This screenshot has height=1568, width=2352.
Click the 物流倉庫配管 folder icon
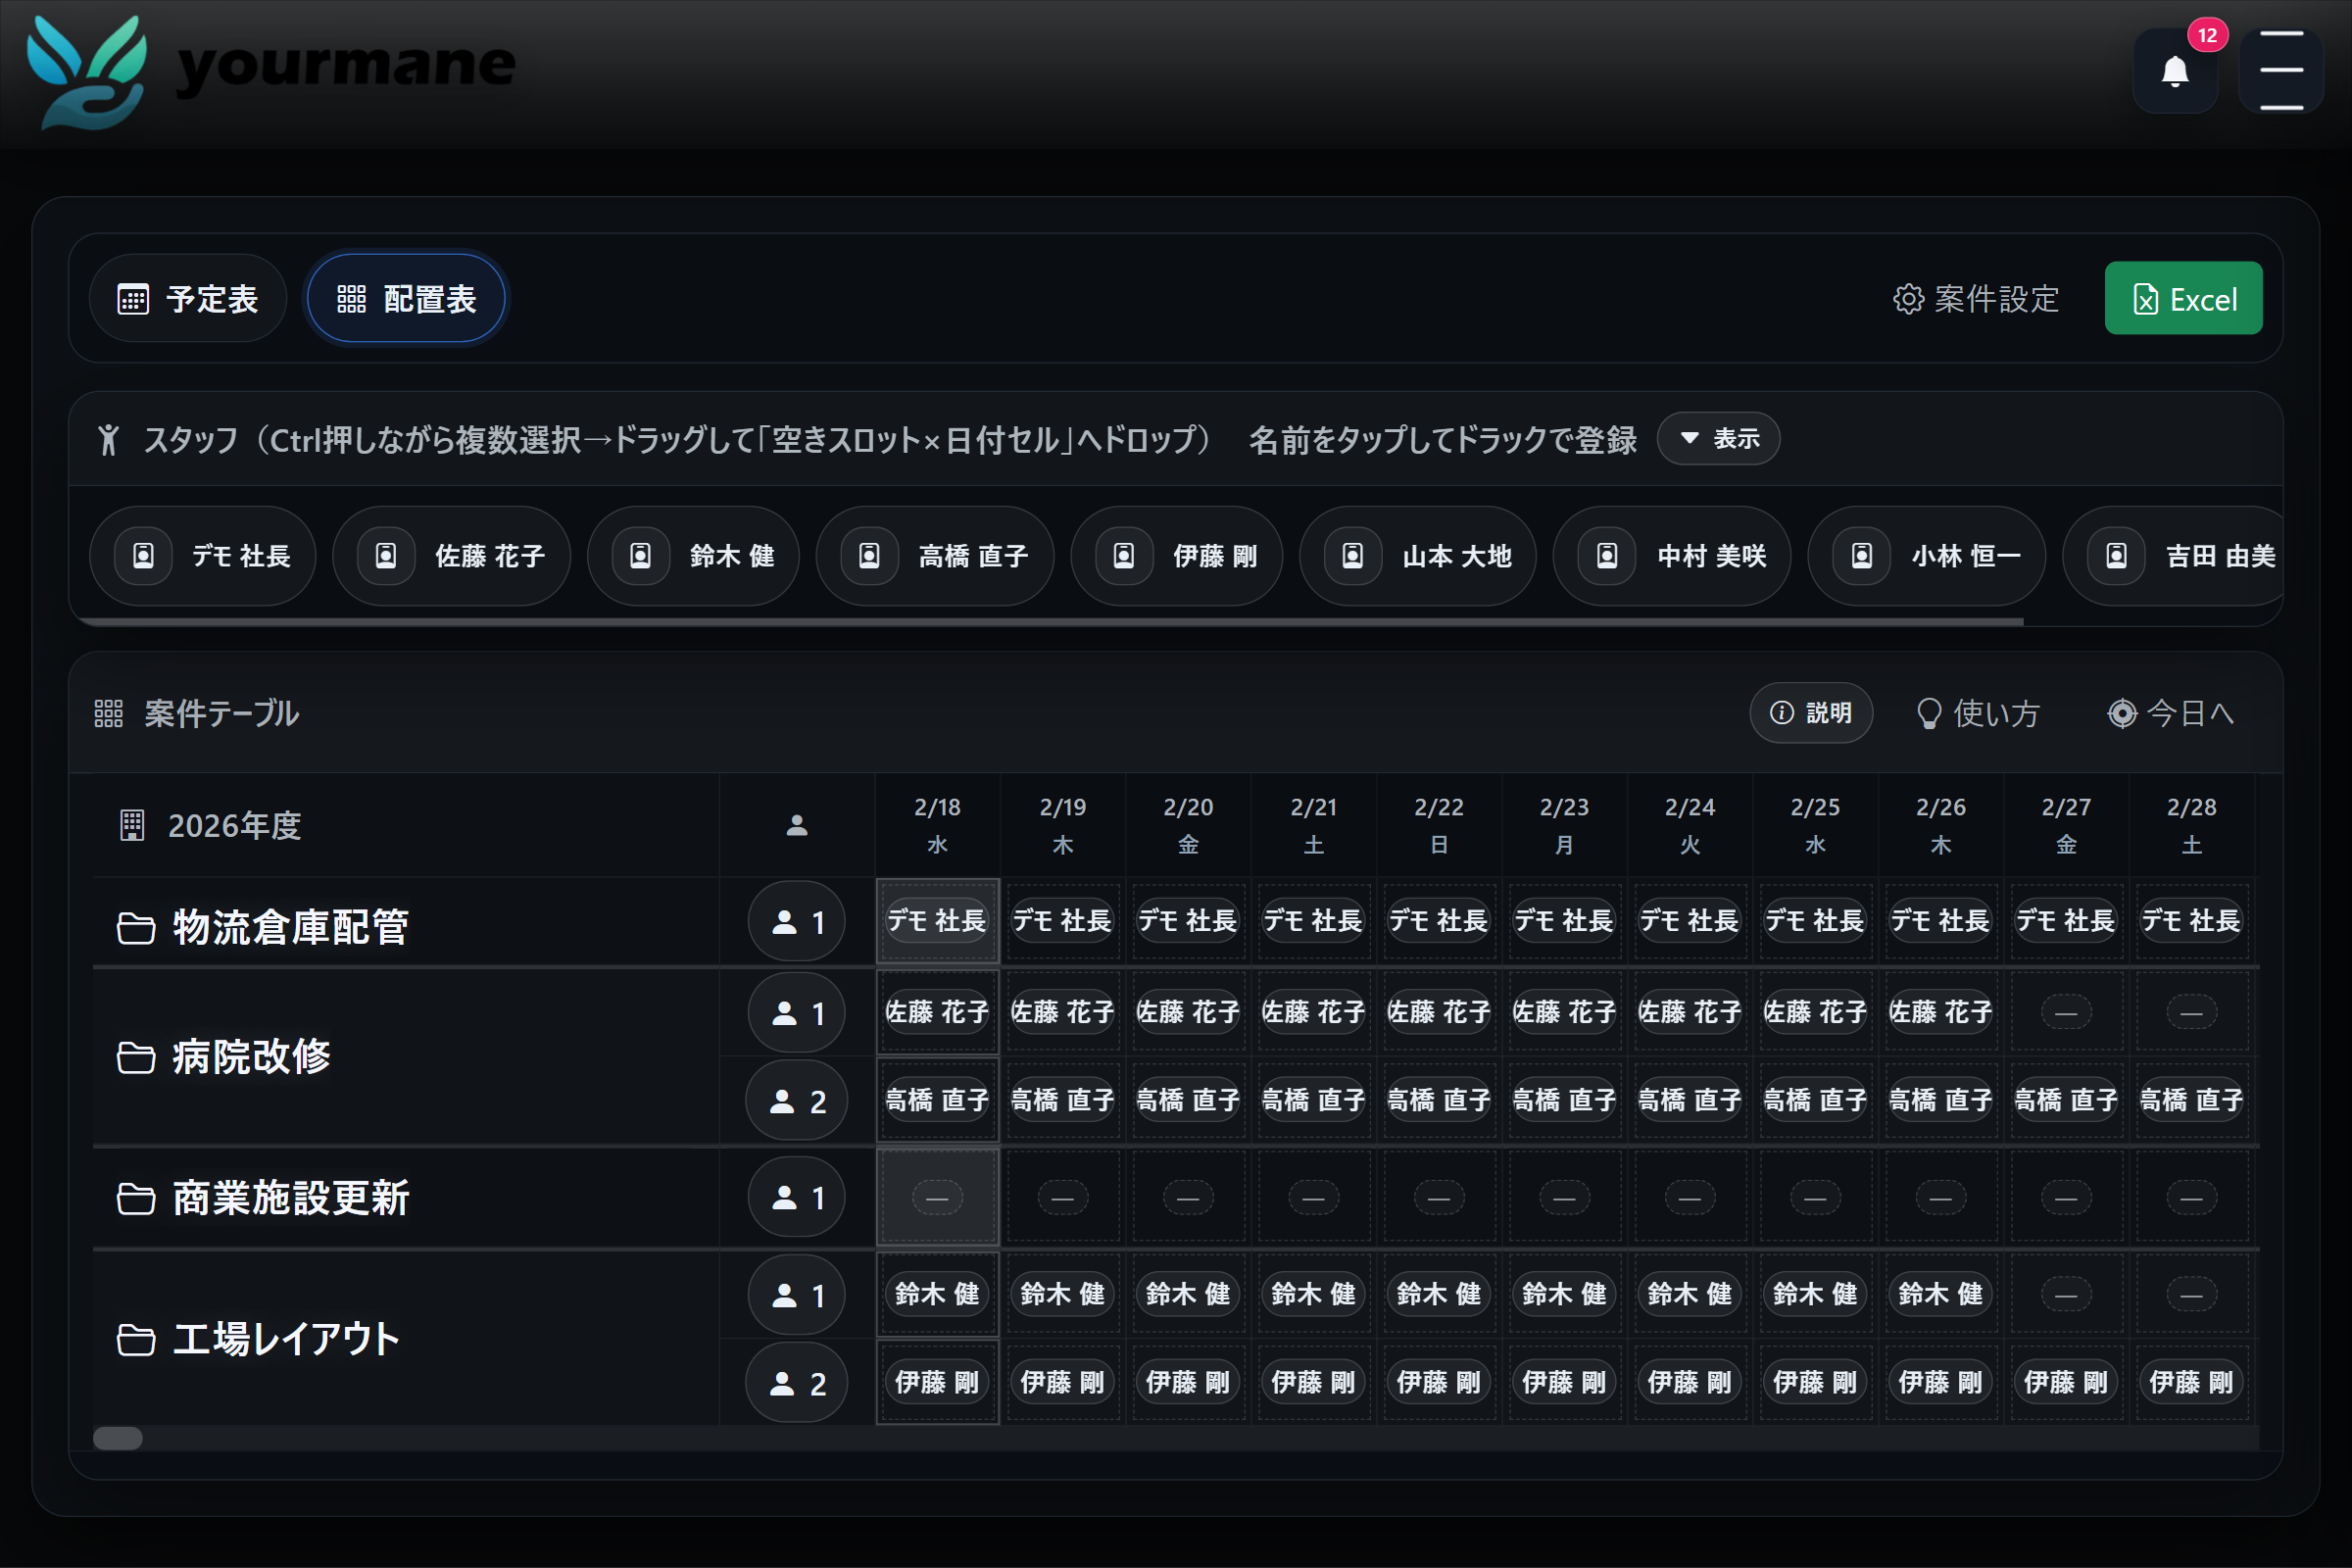pos(136,927)
